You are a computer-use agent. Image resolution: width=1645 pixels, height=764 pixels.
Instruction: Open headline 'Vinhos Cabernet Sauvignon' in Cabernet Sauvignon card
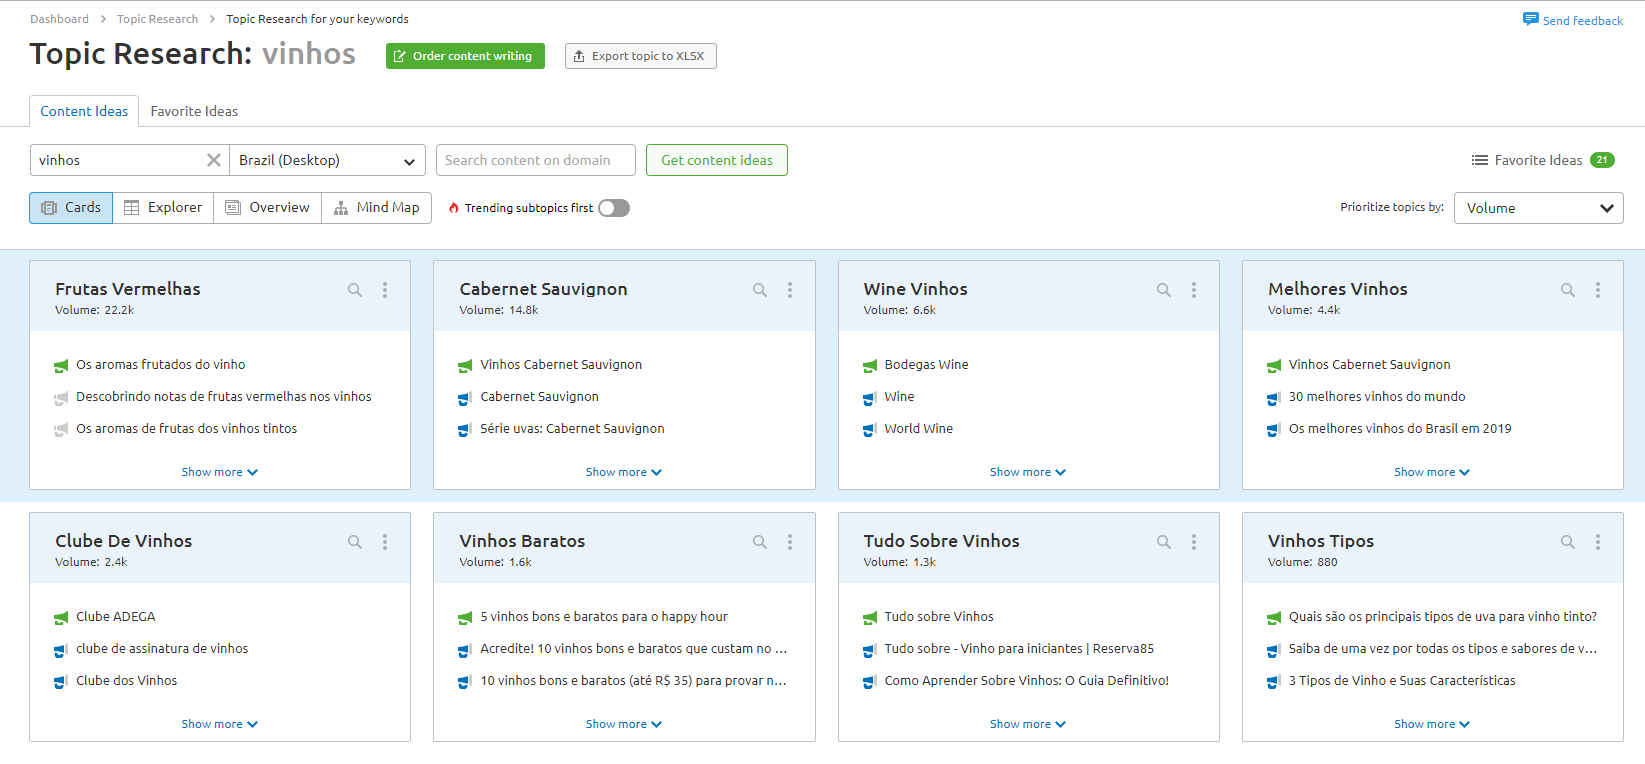coord(561,365)
